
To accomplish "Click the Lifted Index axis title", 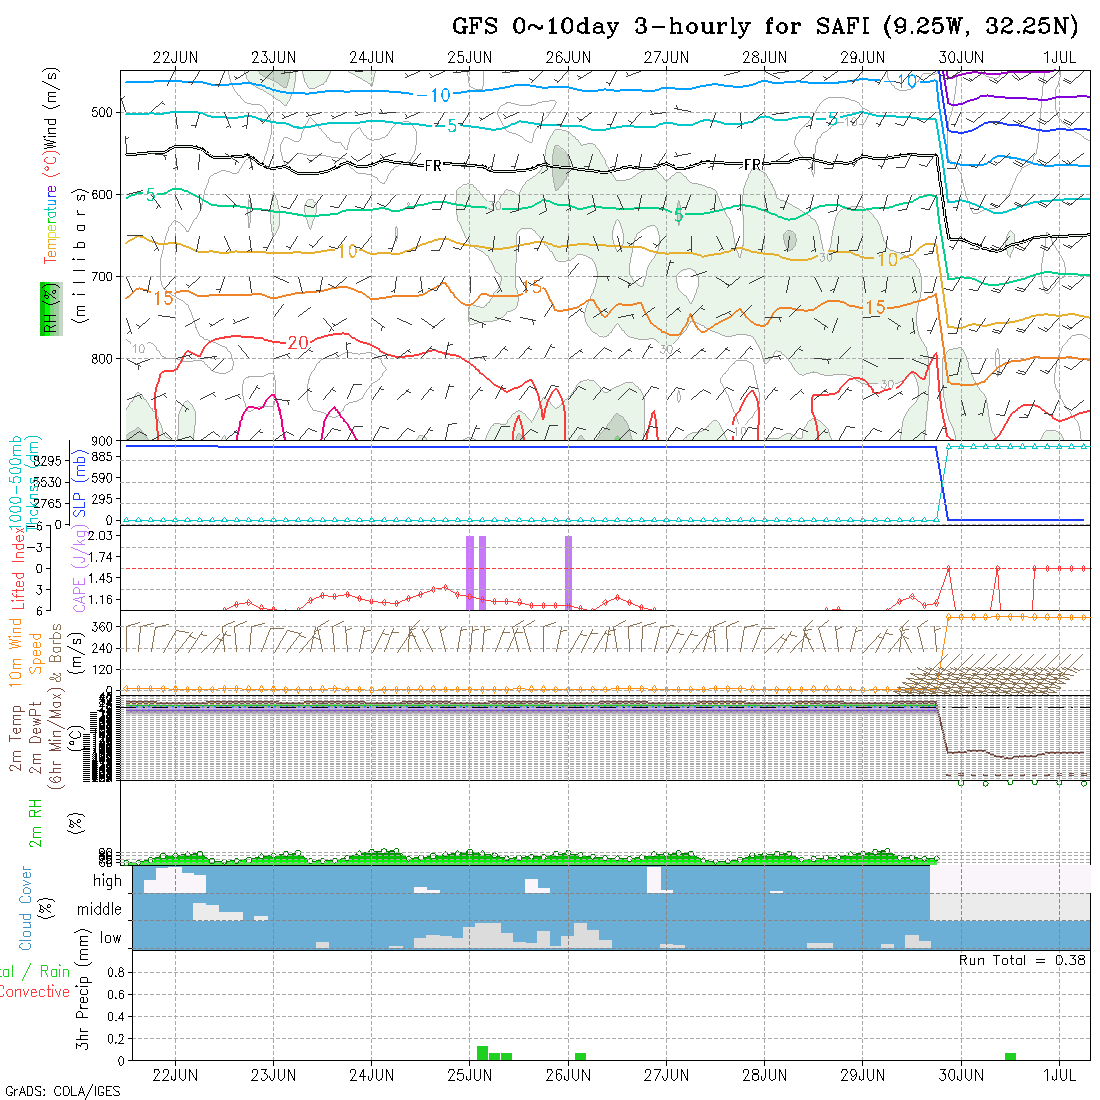I will tap(18, 567).
